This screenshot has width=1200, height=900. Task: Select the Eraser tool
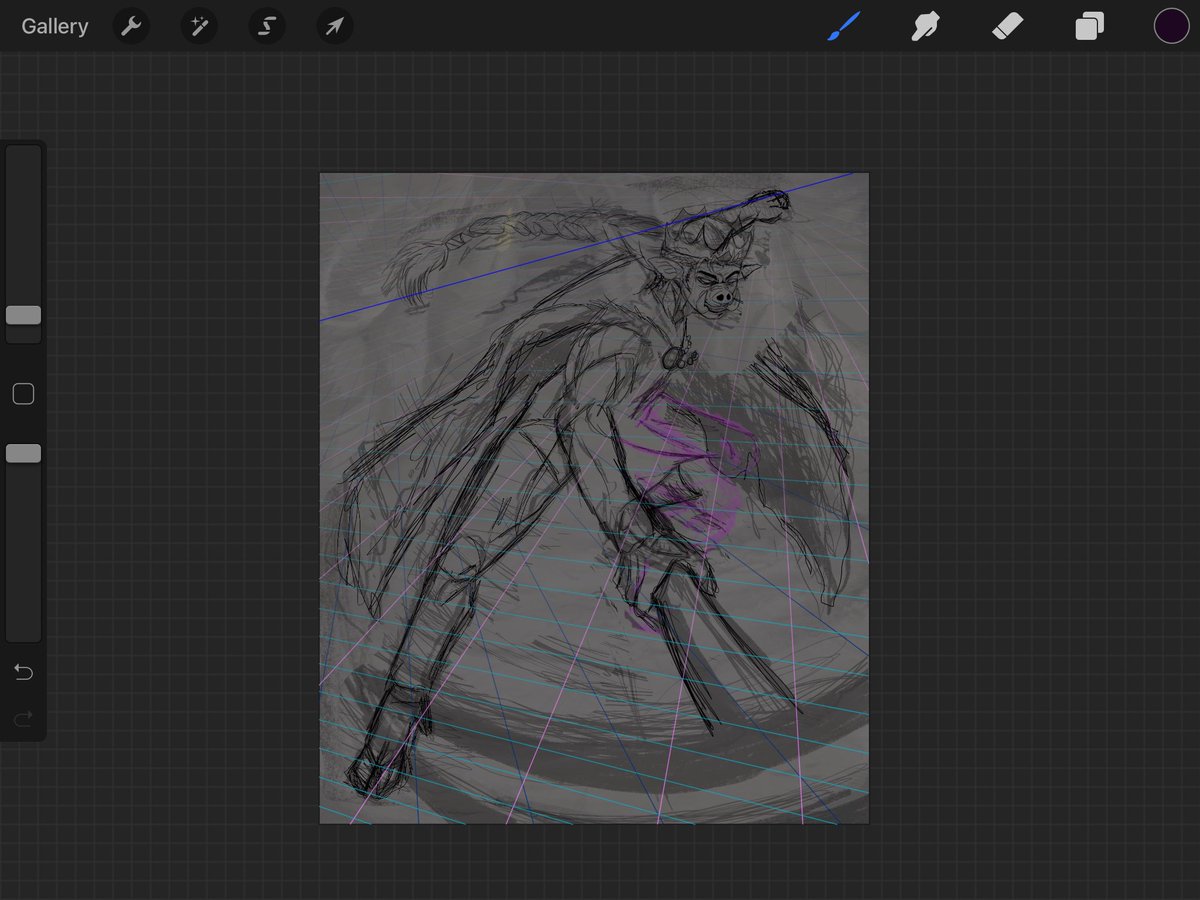point(1007,26)
